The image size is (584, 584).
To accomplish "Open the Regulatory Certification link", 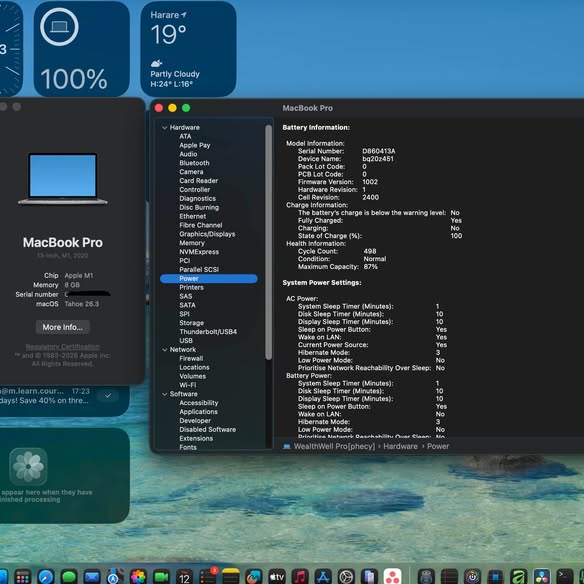I will [63, 347].
